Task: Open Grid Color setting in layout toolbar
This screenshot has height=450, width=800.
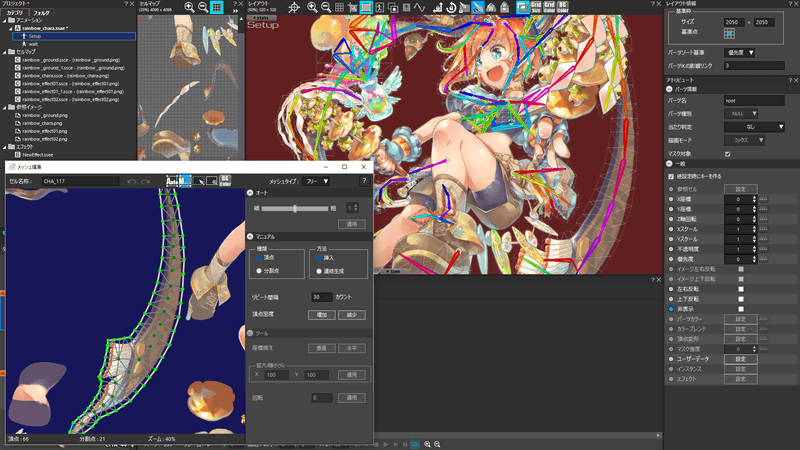Action: tap(549, 7)
